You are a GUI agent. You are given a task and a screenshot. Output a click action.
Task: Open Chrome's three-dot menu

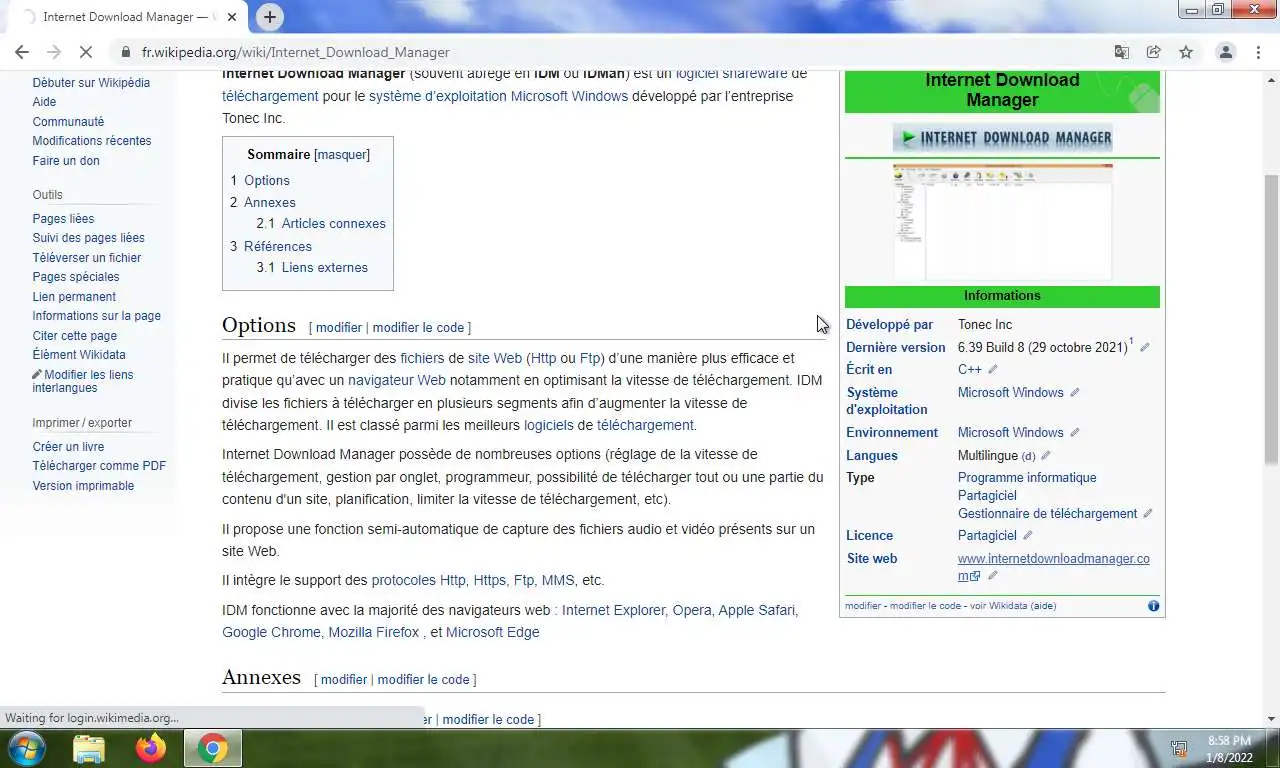pos(1258,52)
